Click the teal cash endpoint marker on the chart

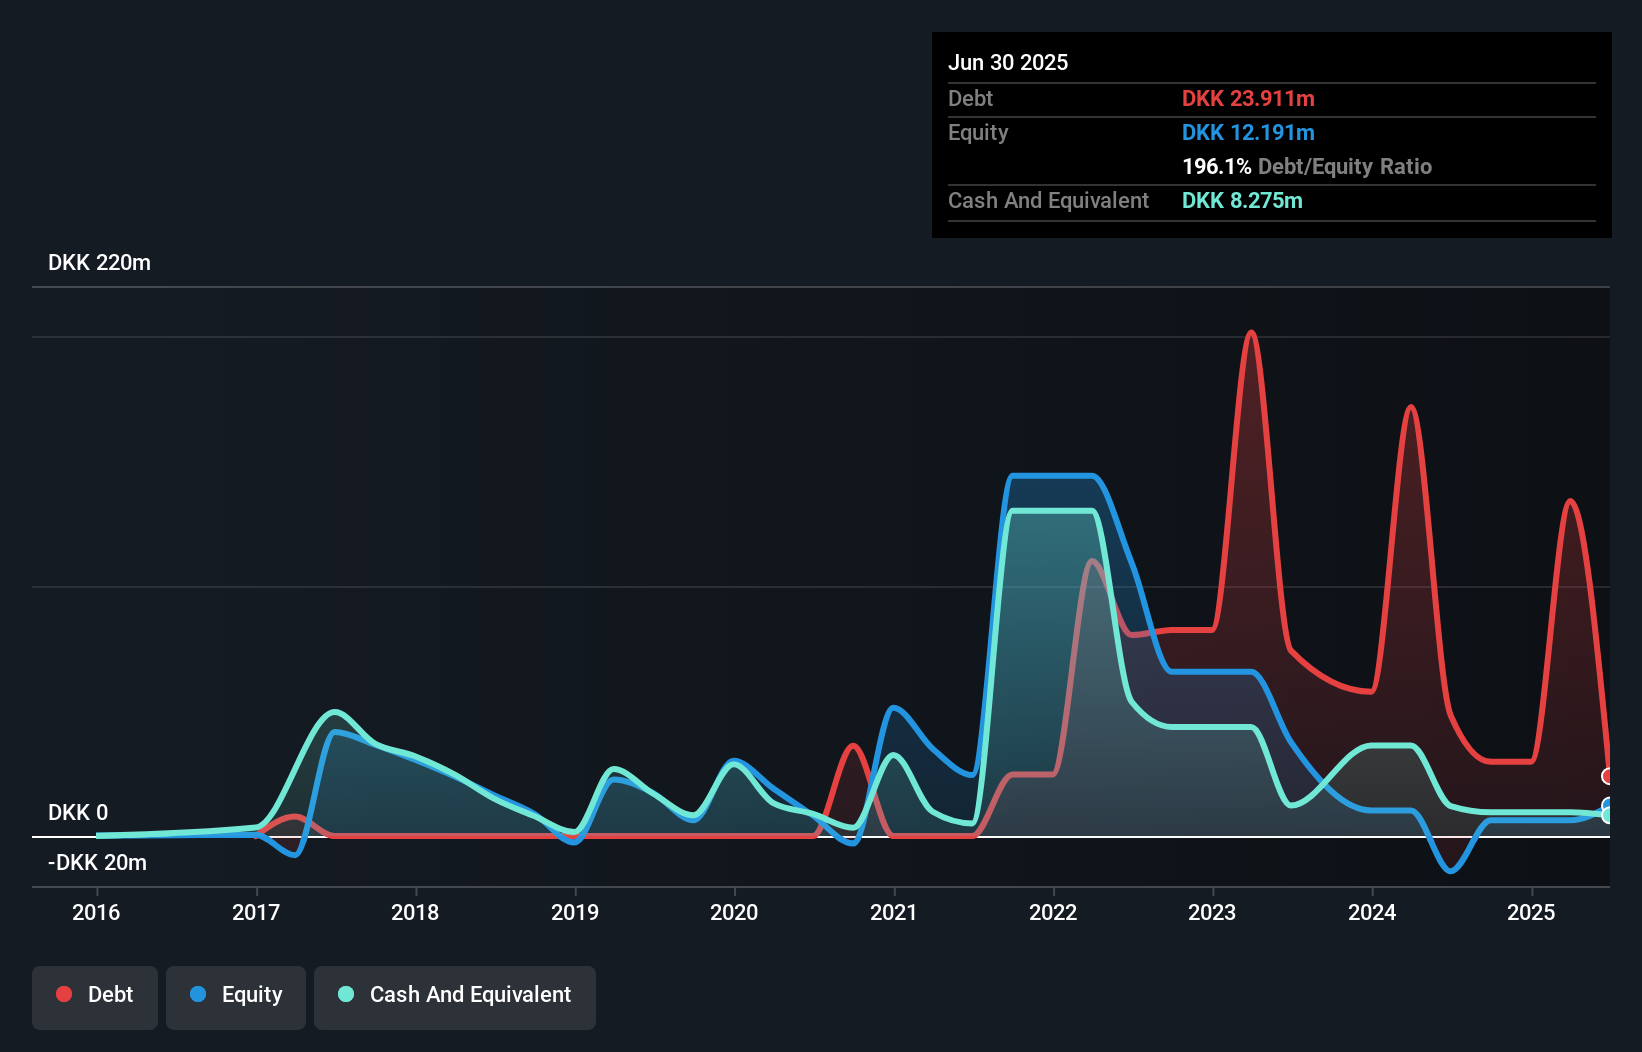pyautogui.click(x=1609, y=817)
